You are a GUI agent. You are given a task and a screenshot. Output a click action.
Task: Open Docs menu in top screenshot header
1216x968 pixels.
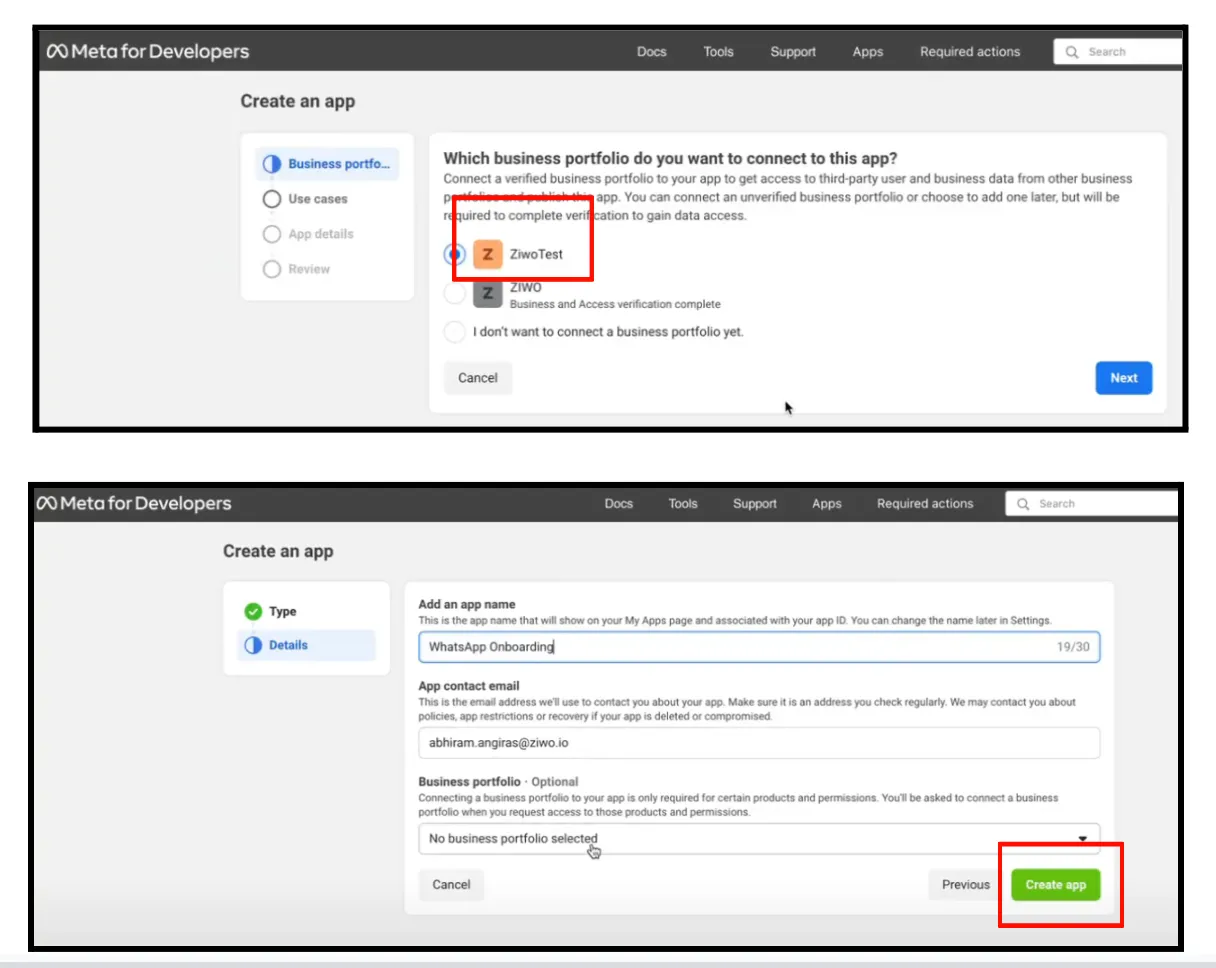tap(651, 52)
